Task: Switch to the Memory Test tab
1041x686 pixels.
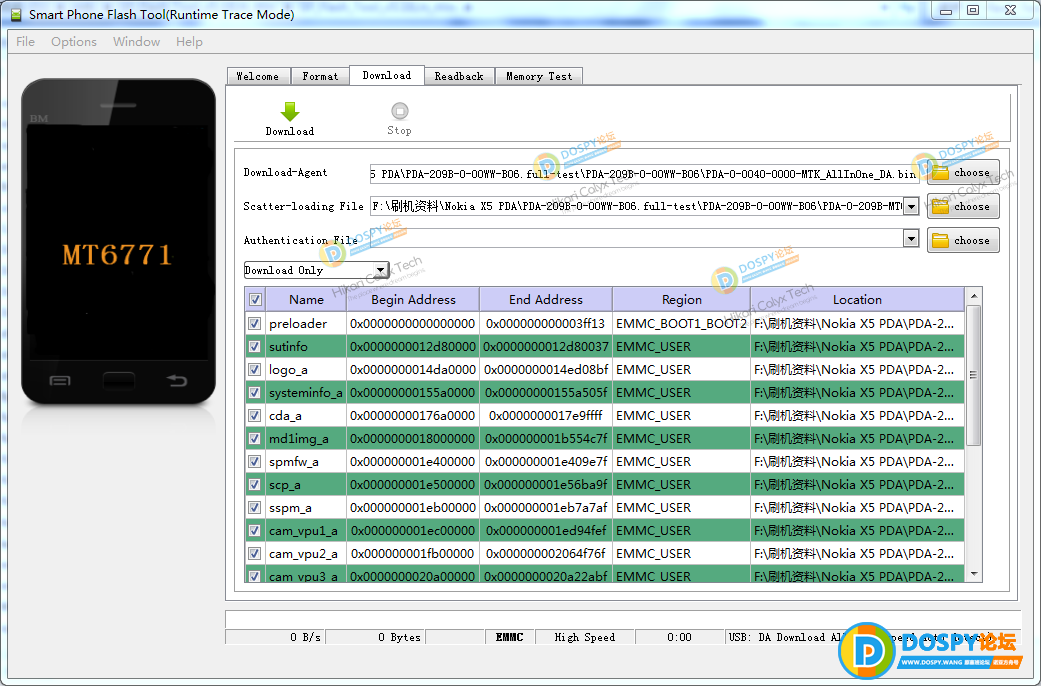Action: [x=539, y=76]
